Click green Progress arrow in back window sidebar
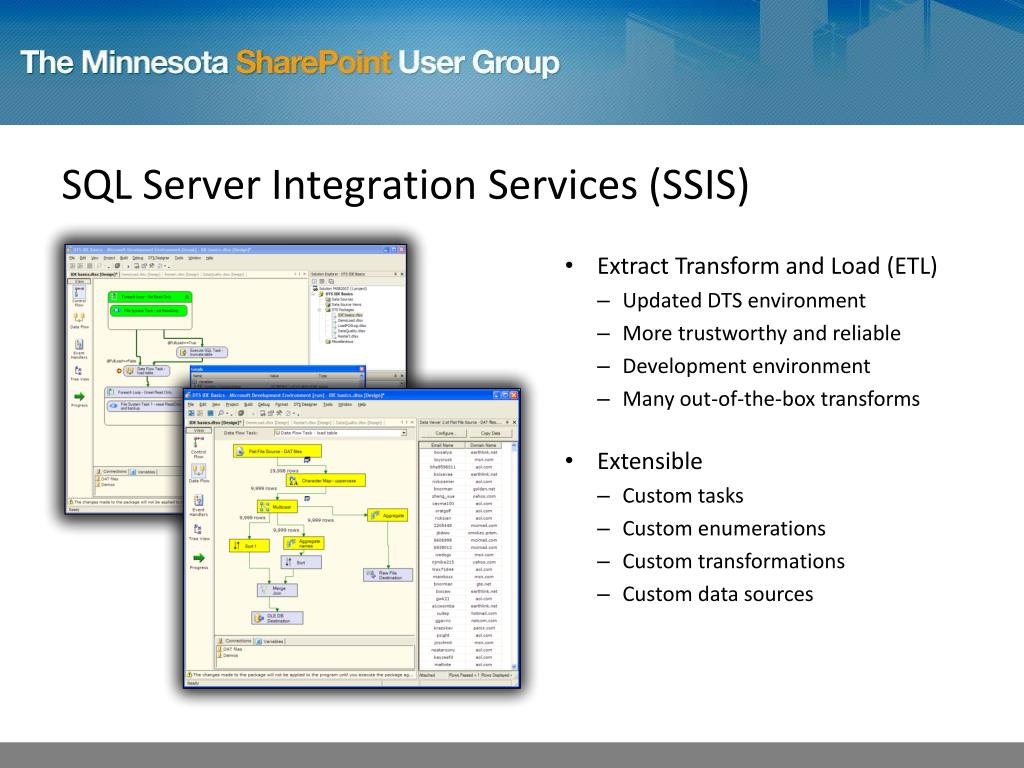Screen dimensions: 1024x768 point(79,396)
